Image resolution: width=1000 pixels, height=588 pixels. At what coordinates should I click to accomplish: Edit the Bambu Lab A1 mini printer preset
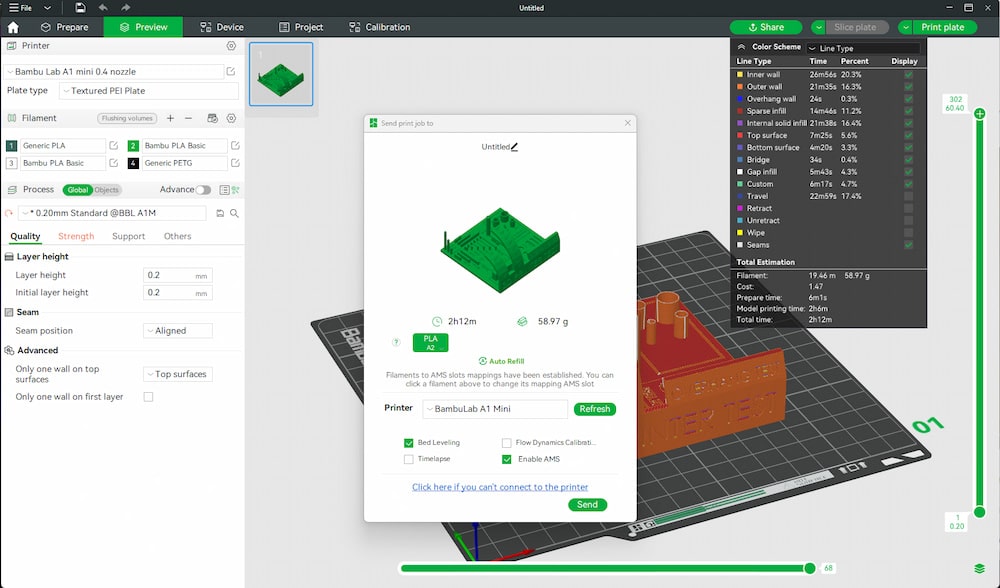point(231,71)
